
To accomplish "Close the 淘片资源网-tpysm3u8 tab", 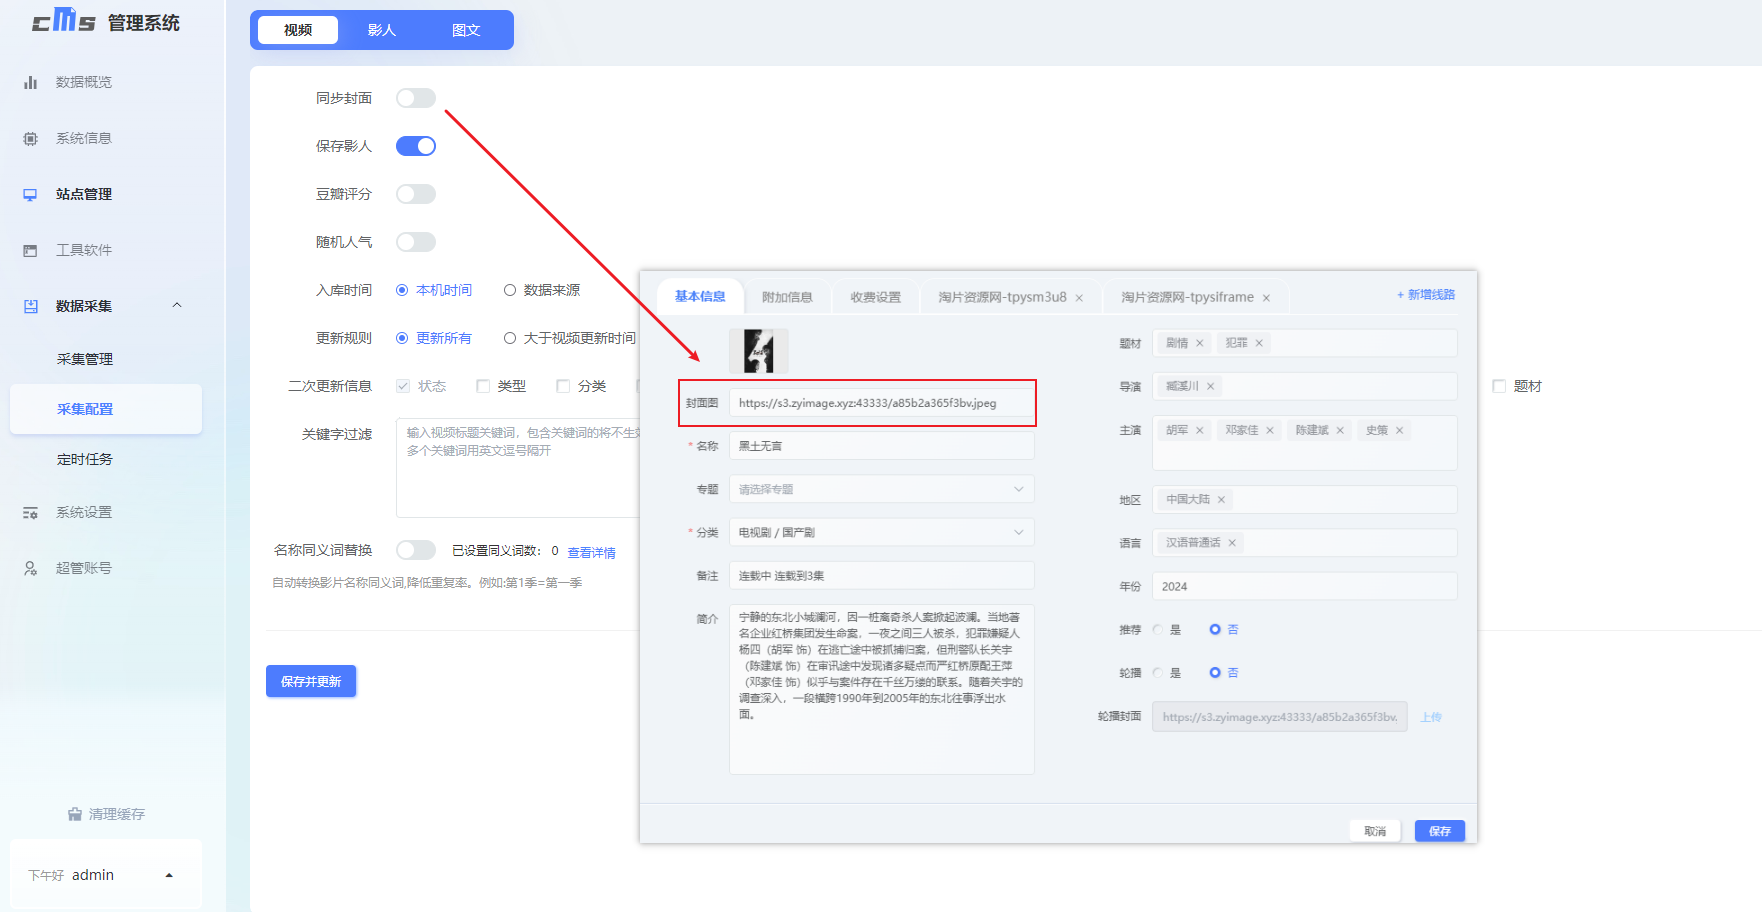I will point(1079,298).
